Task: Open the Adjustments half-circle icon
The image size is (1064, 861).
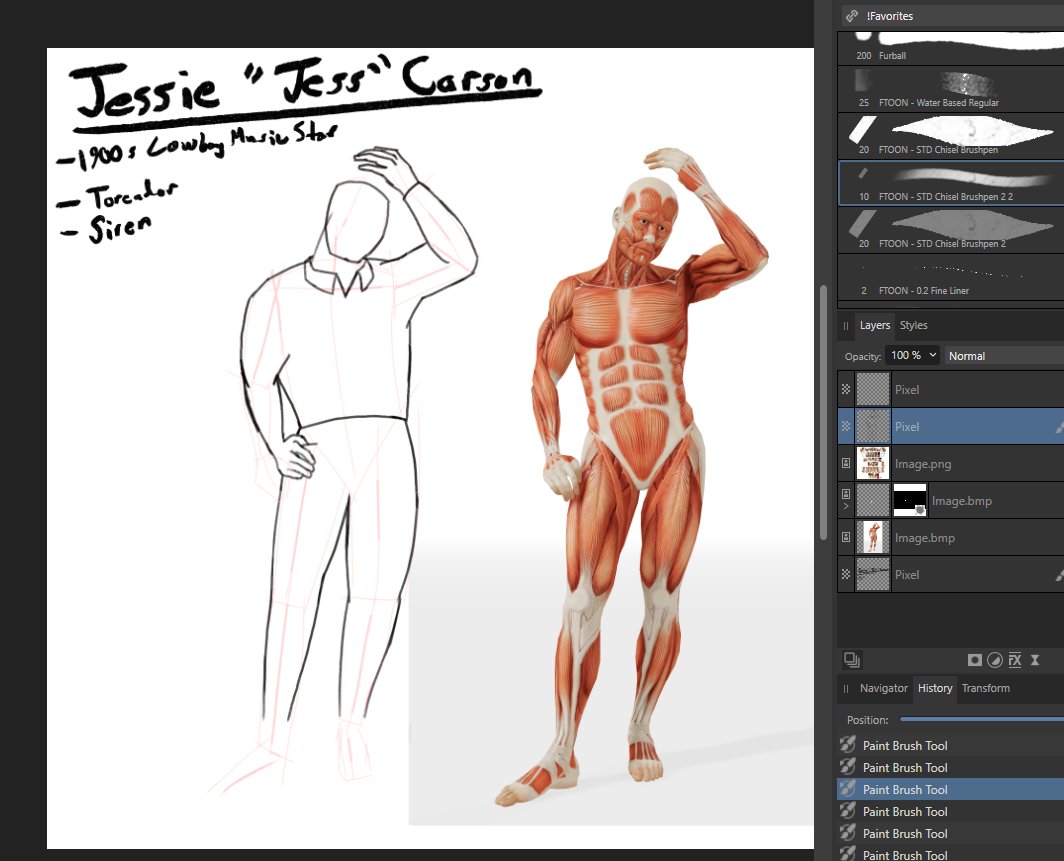Action: pyautogui.click(x=995, y=659)
